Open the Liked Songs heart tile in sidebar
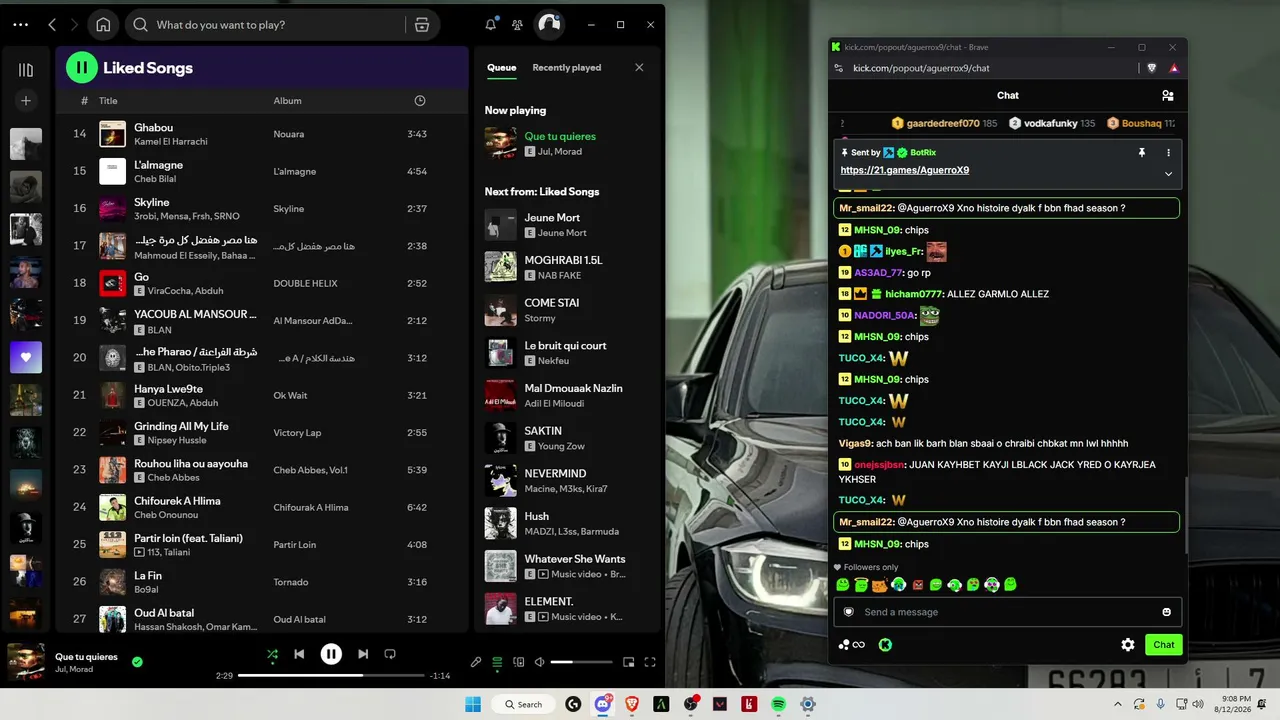 click(x=26, y=357)
